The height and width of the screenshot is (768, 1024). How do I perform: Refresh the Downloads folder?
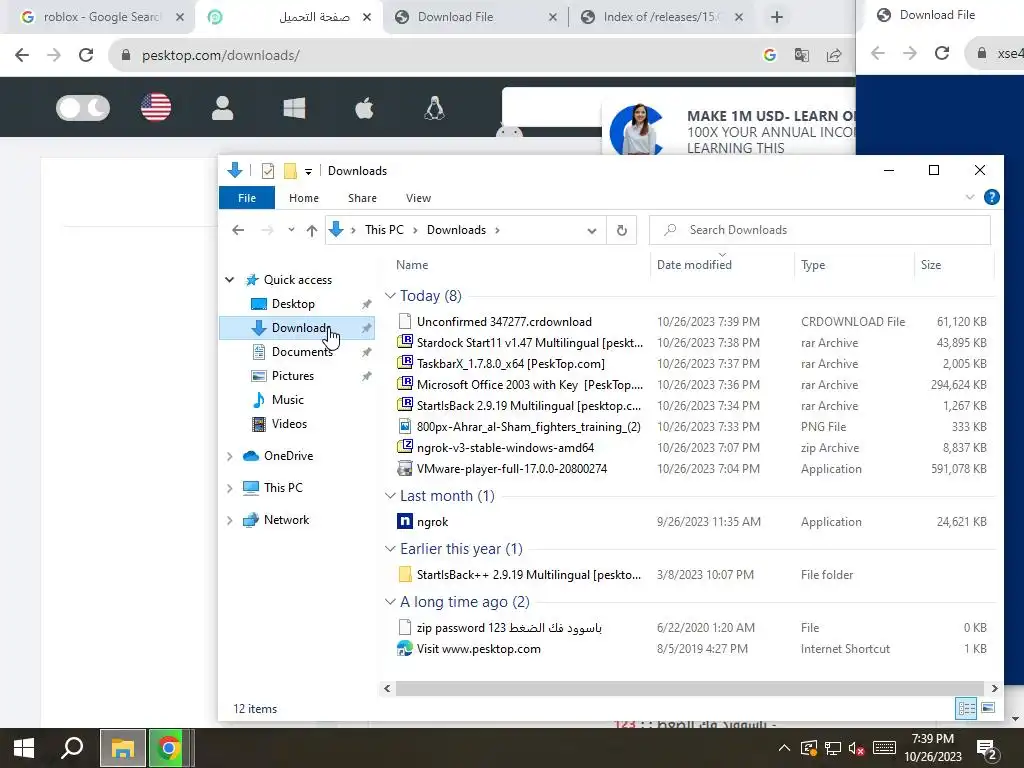[x=622, y=231]
